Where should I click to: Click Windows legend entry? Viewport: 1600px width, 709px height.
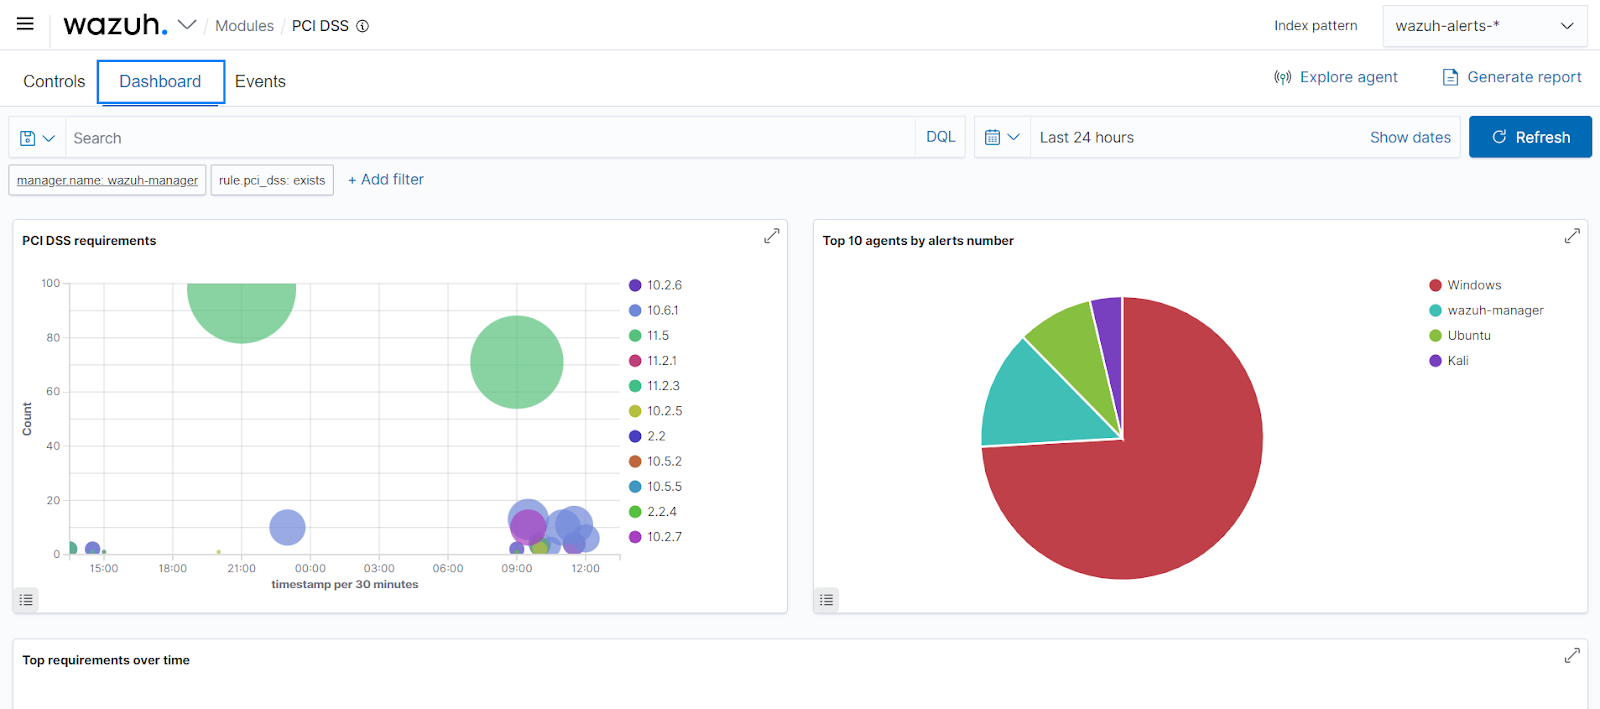click(1465, 285)
